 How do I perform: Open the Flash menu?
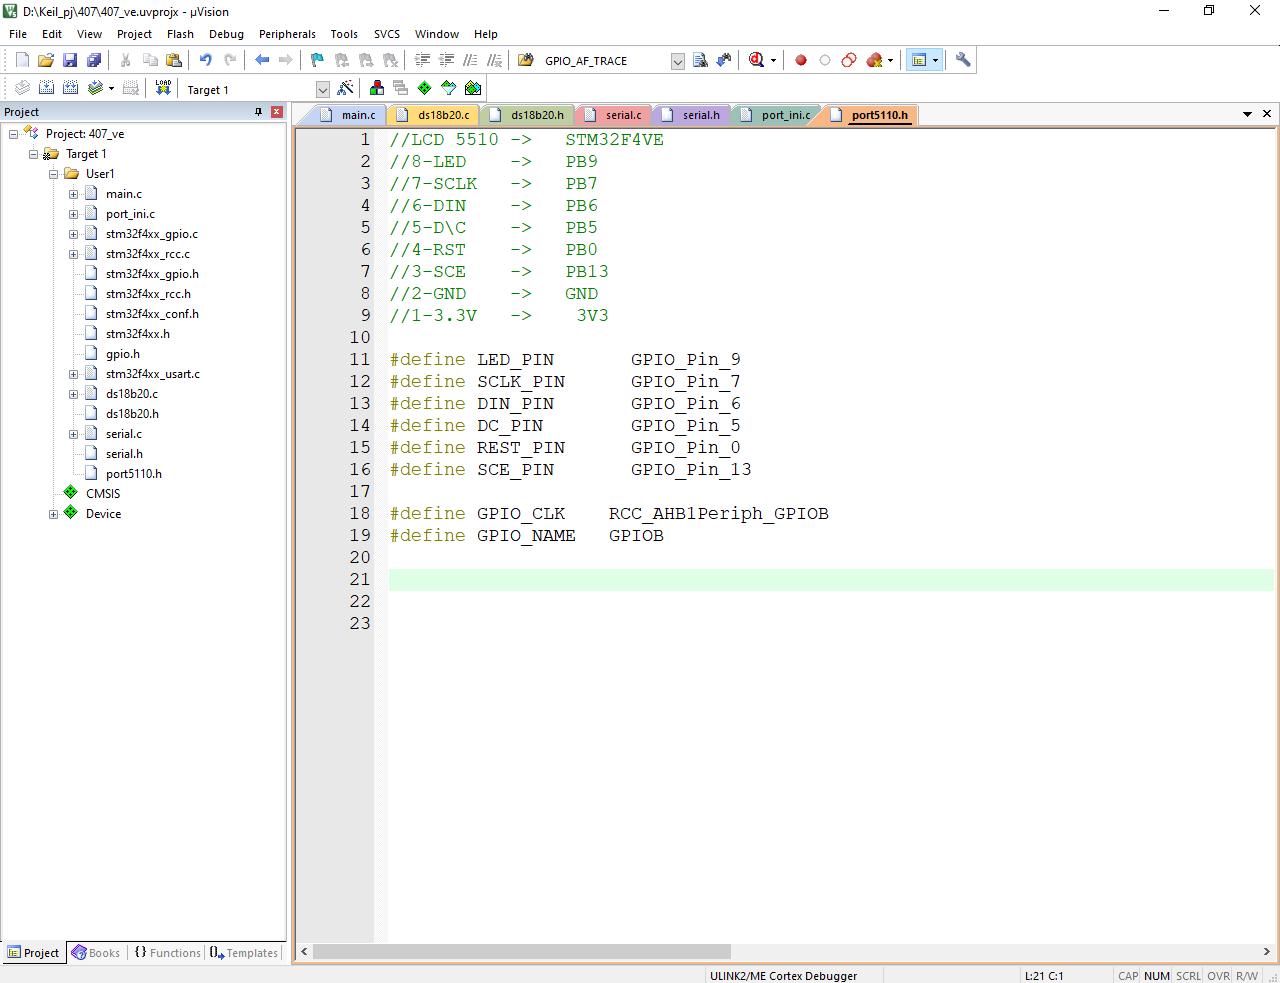(x=180, y=34)
